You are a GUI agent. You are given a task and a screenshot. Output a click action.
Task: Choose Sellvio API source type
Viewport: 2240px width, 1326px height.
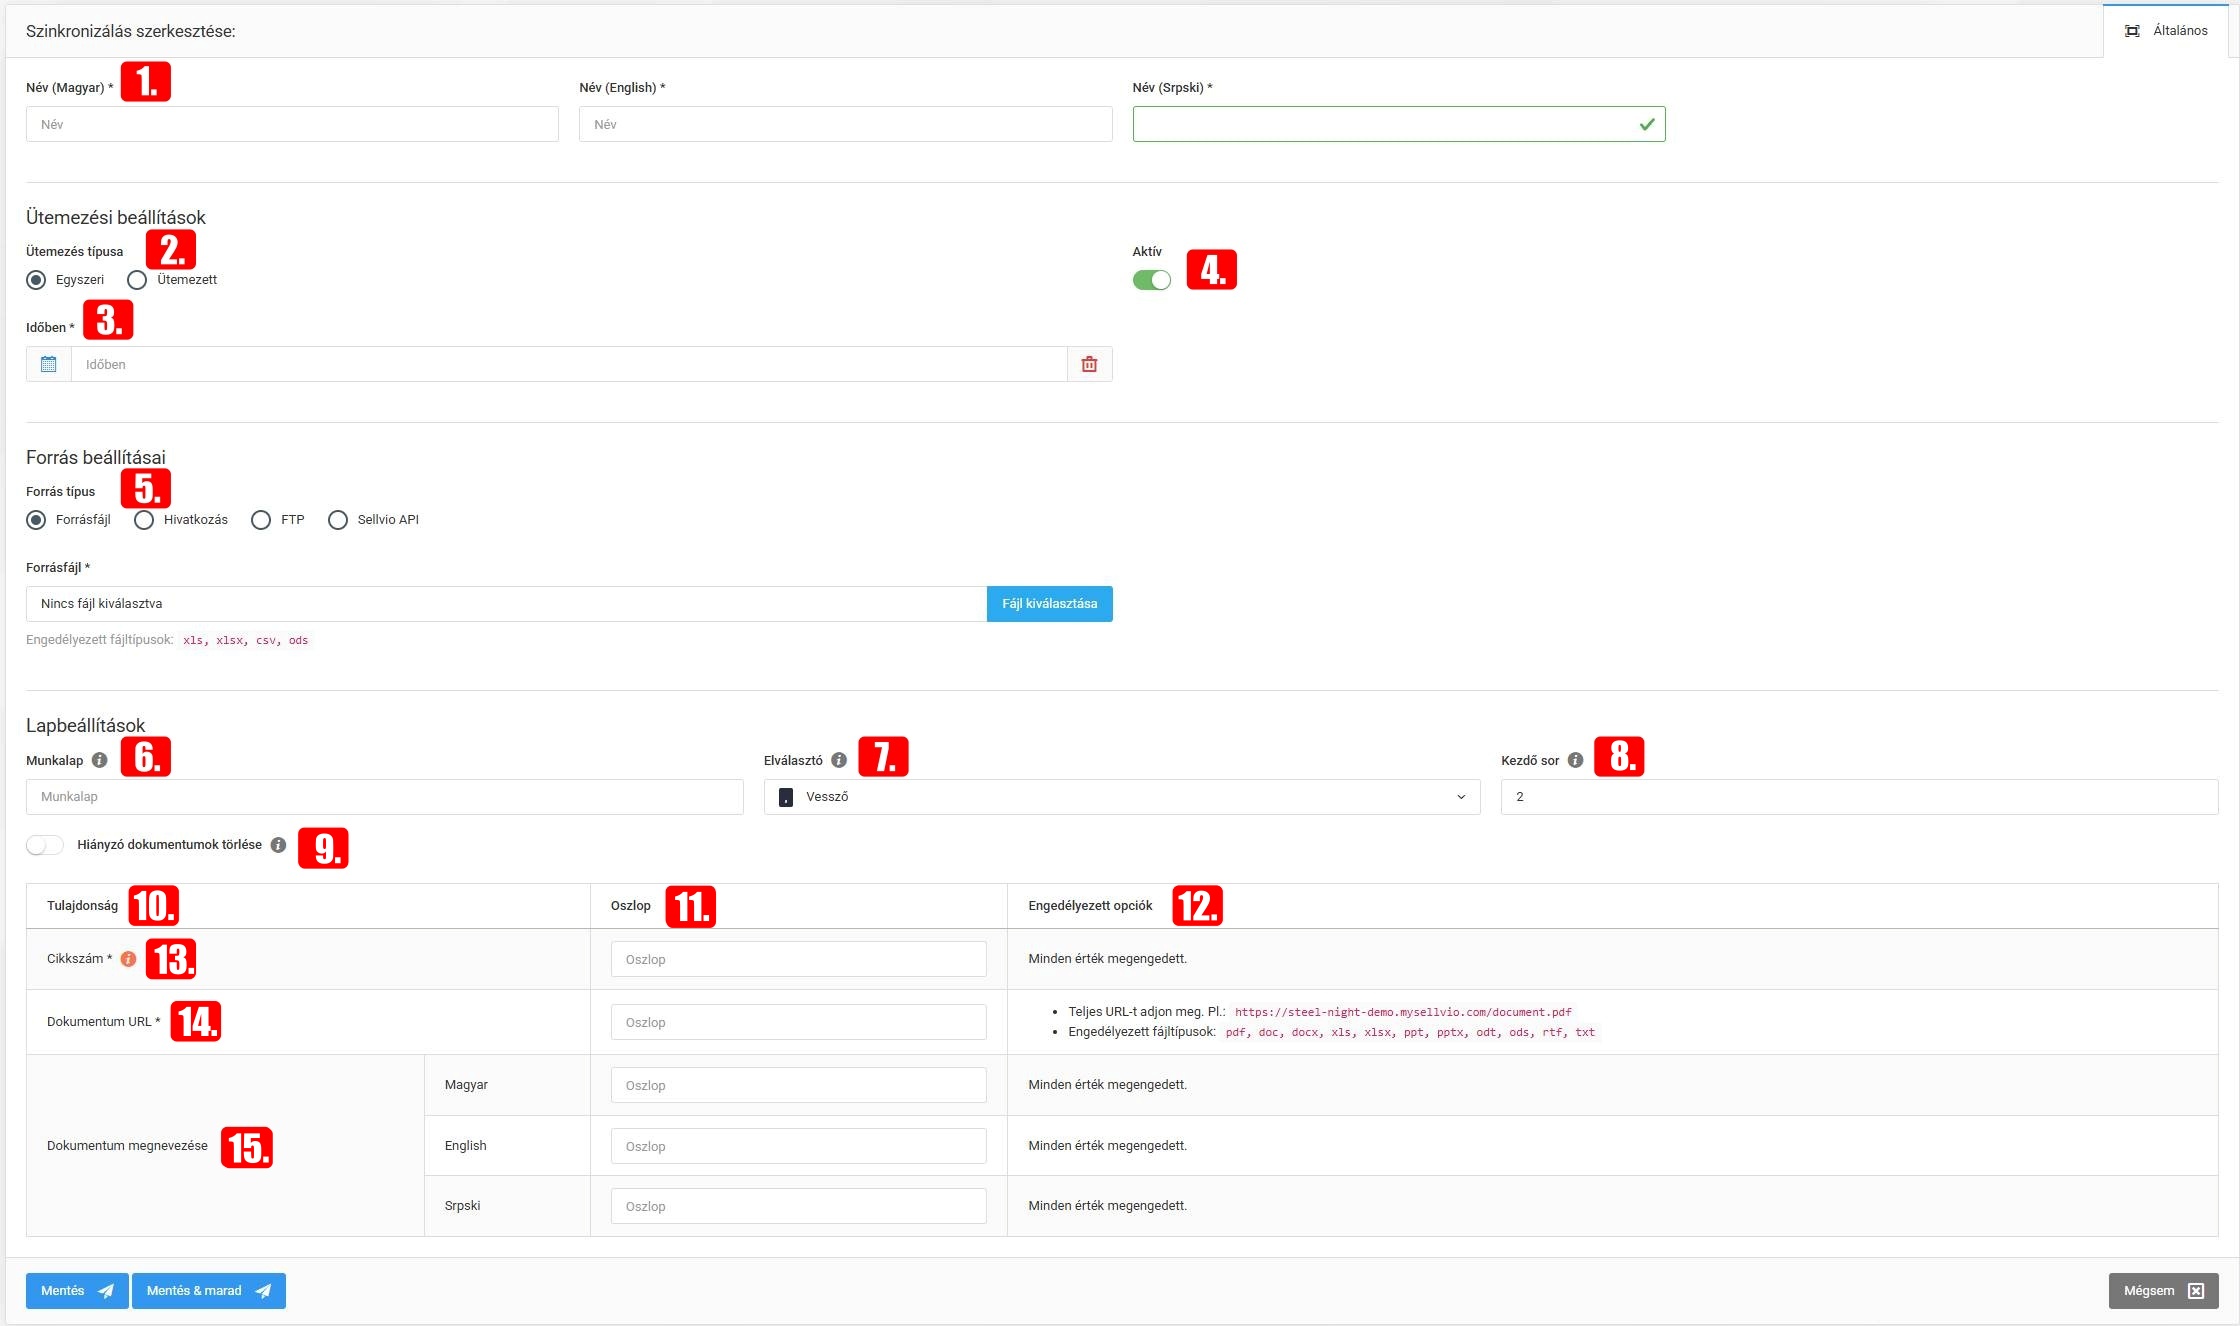(338, 520)
